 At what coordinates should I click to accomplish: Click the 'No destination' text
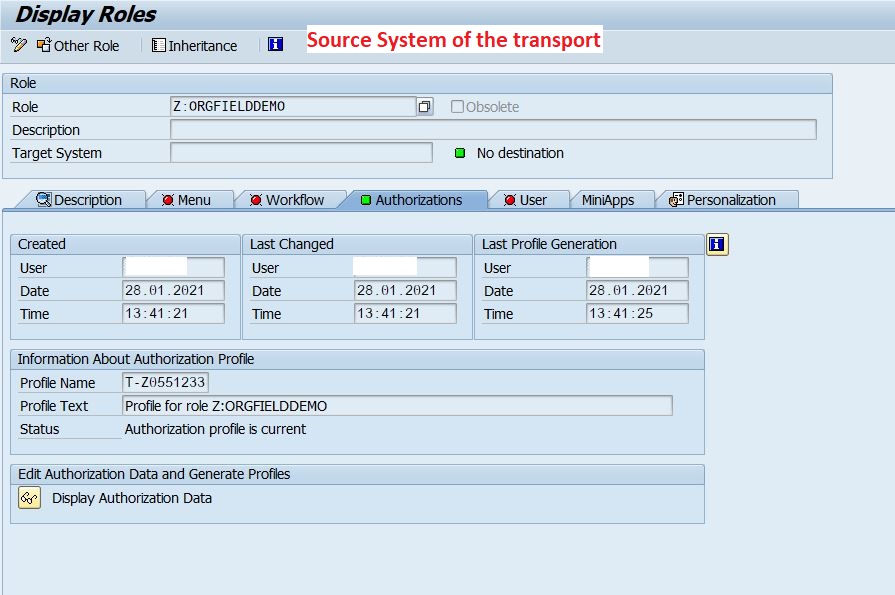(x=520, y=153)
